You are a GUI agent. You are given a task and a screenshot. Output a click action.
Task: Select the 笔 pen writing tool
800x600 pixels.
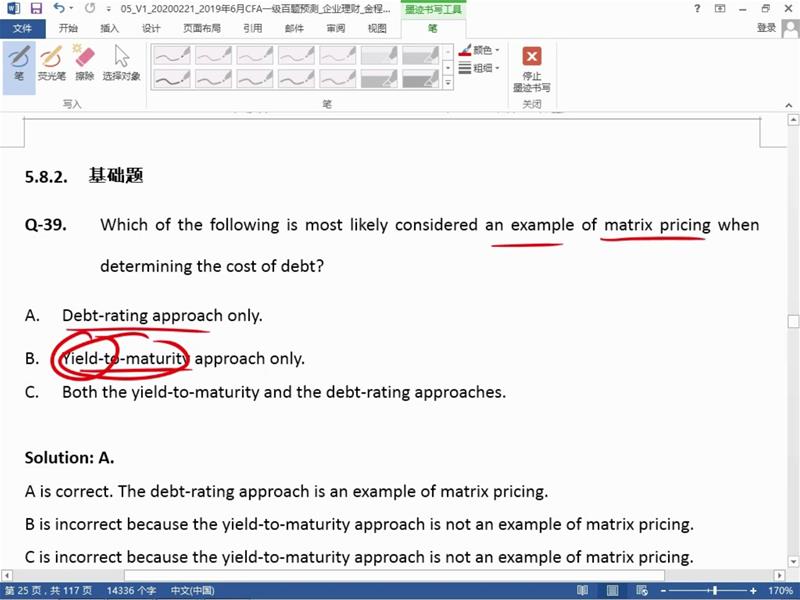coord(19,67)
